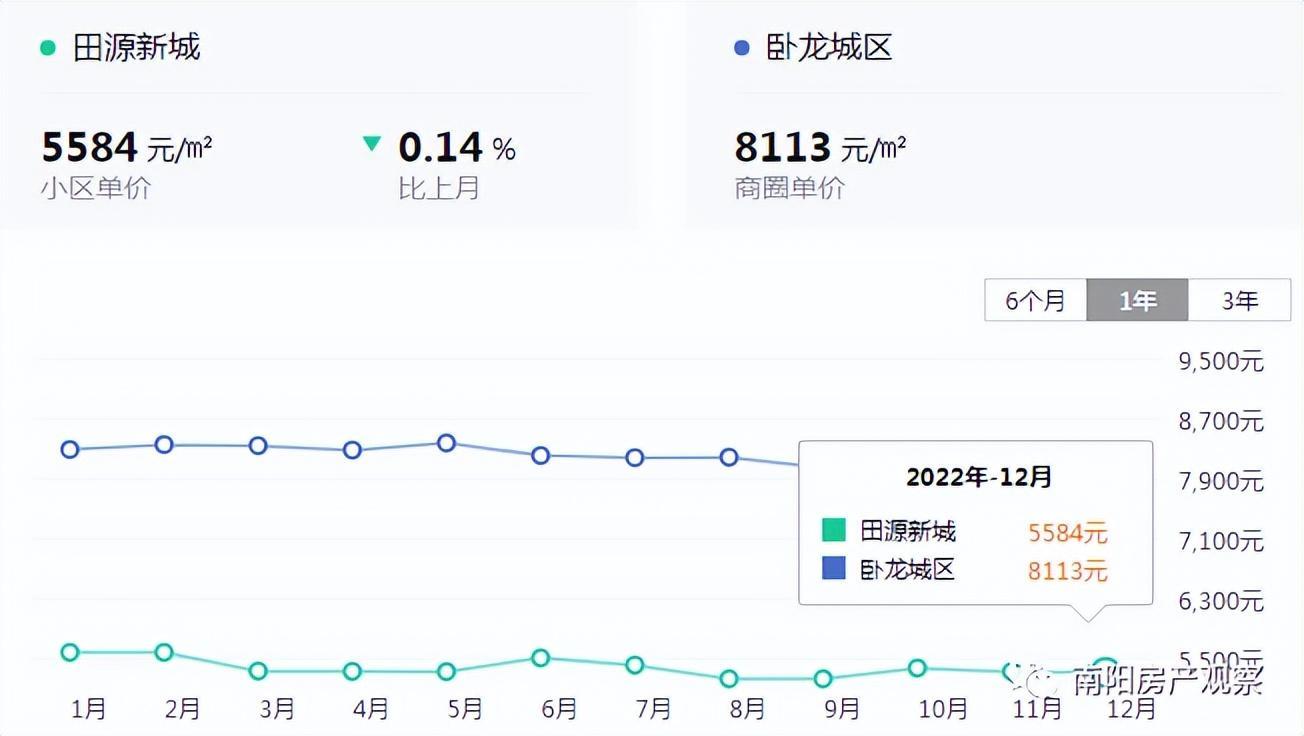The height and width of the screenshot is (736, 1304).
Task: Select 田源新城 data point for 2月
Action: [164, 652]
